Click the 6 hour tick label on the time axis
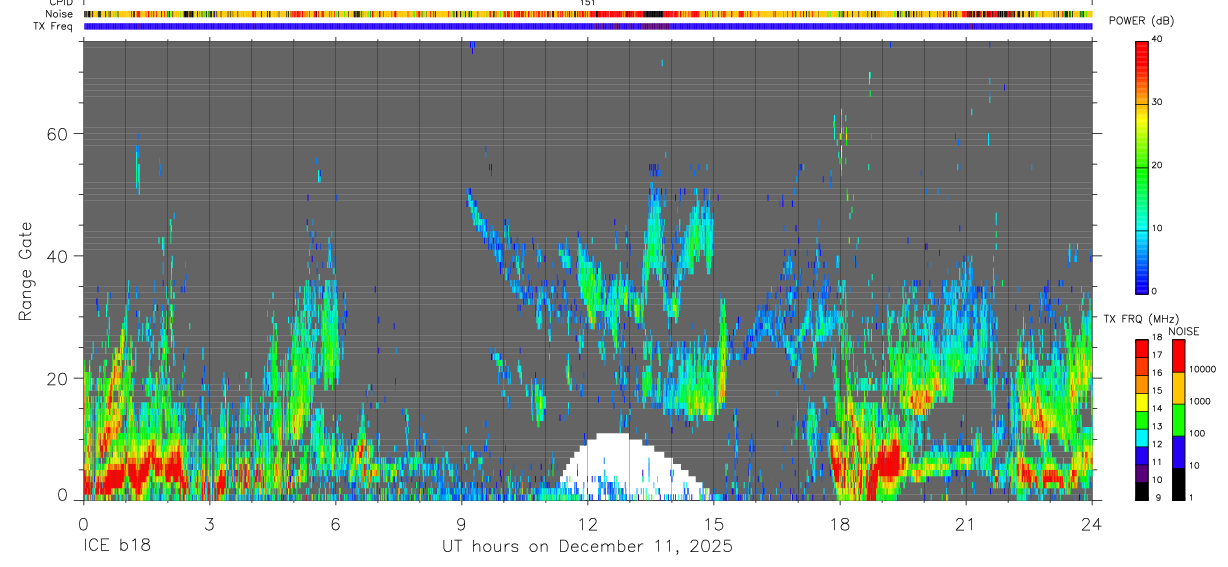 pos(335,524)
